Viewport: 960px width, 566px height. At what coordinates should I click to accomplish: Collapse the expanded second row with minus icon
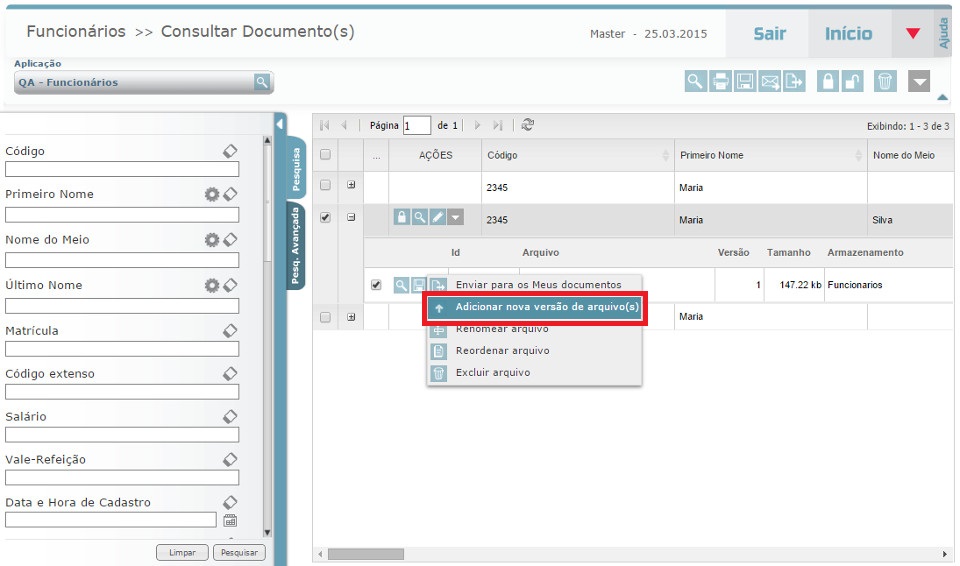coord(351,218)
